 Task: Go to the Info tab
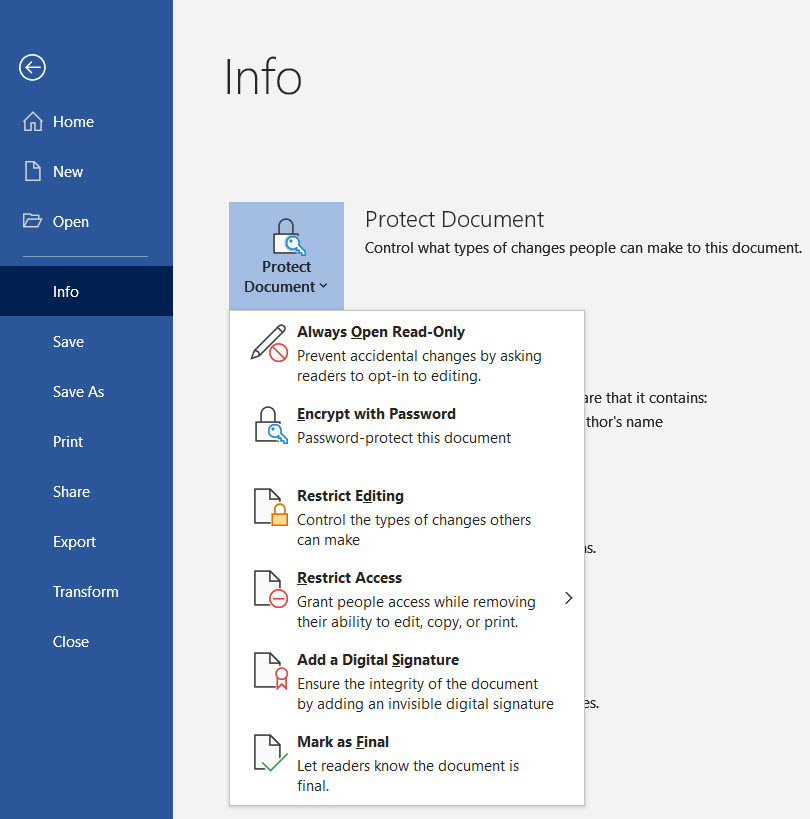coord(86,291)
